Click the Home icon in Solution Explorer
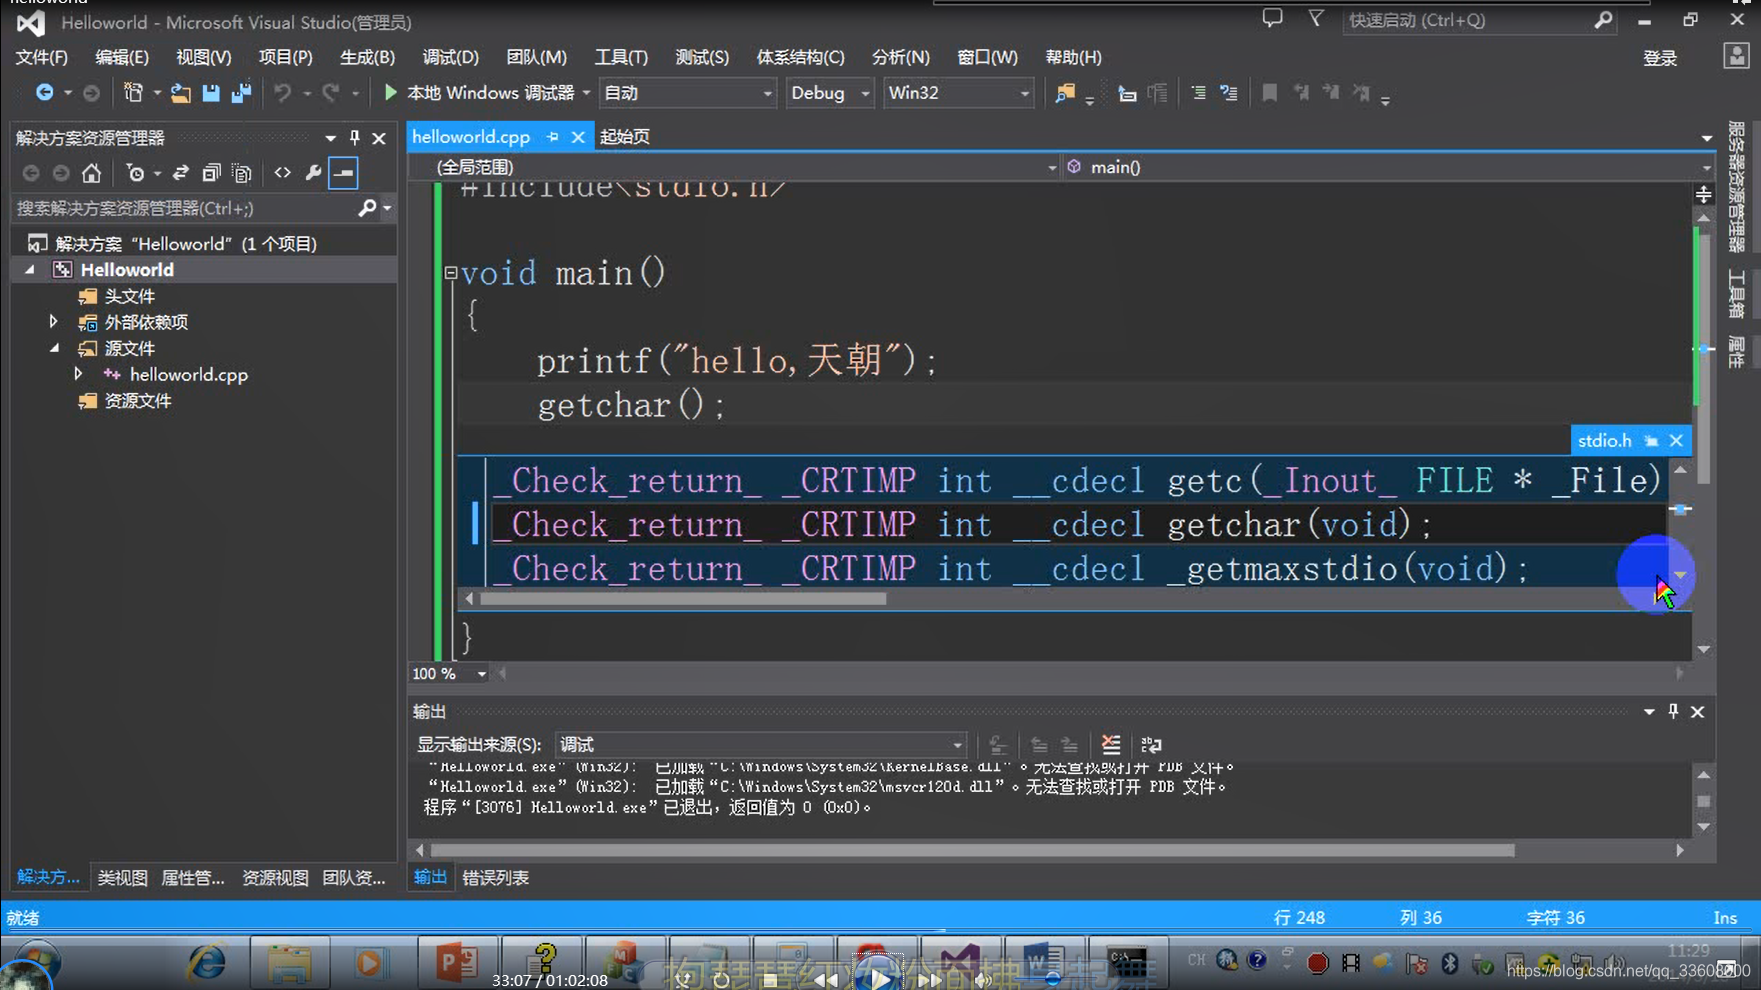Image resolution: width=1761 pixels, height=990 pixels. coord(91,173)
